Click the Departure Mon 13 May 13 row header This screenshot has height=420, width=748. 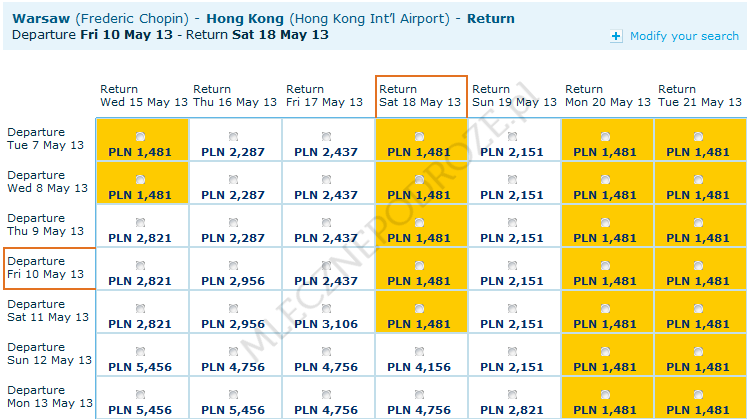click(49, 397)
